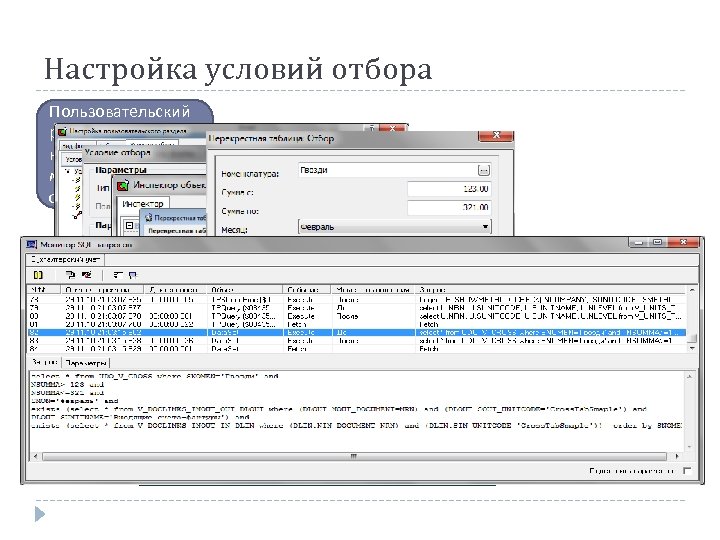Collapse the root node of the conditions tree
The width and height of the screenshot is (720, 540).
point(68,171)
